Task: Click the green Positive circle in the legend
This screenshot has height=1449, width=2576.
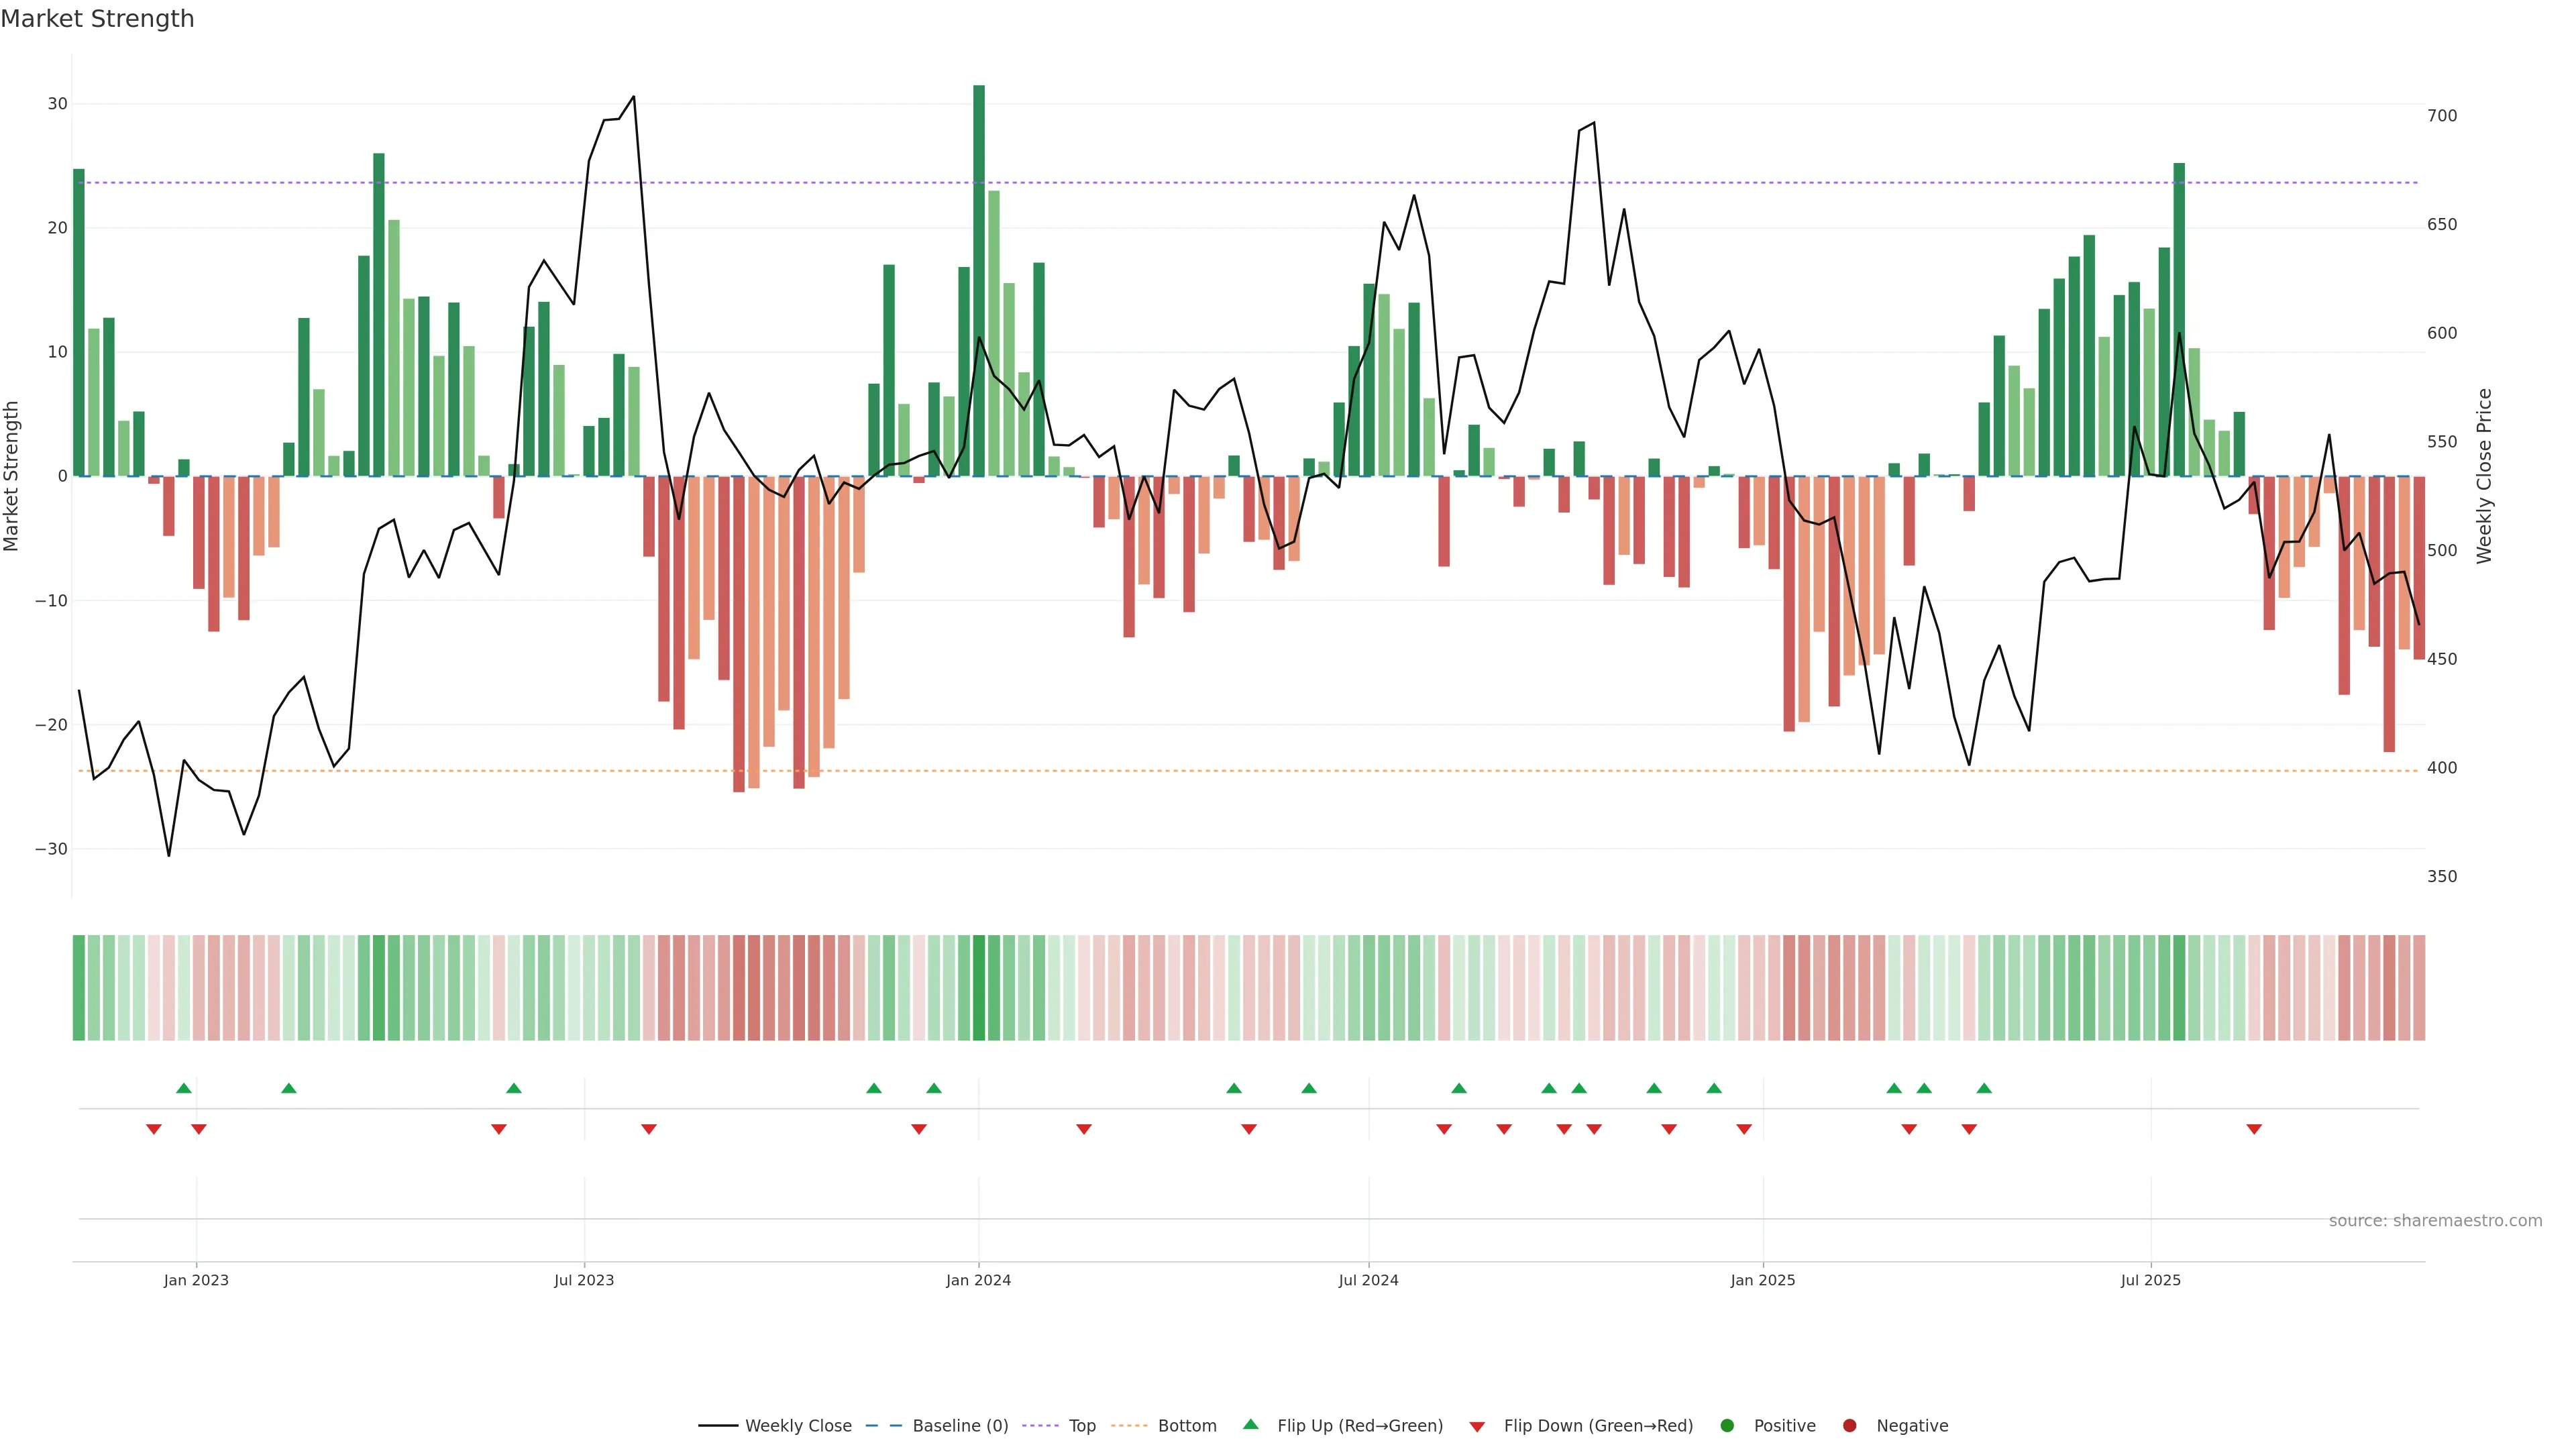Action: [x=1727, y=1426]
